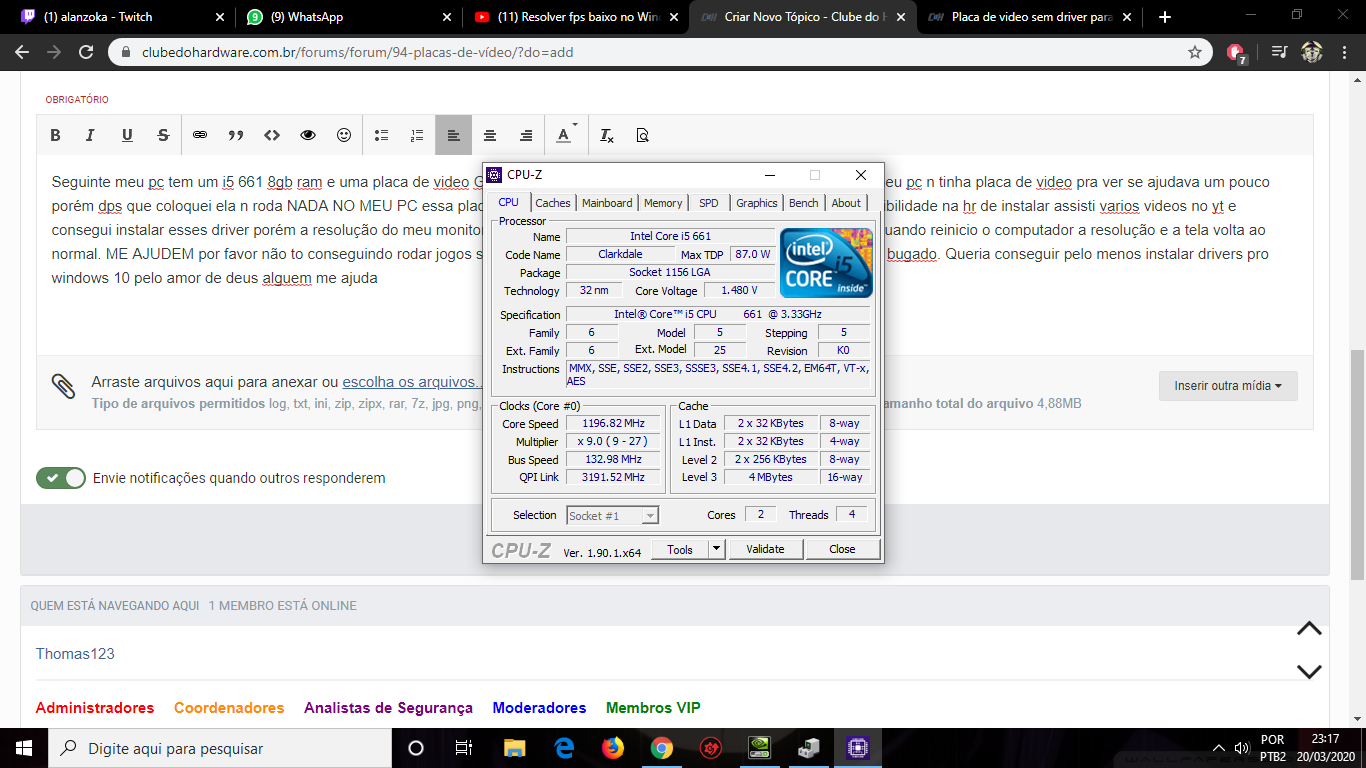Image resolution: width=1366 pixels, height=768 pixels.
Task: Click the Close button in CPU-Z
Action: click(843, 549)
